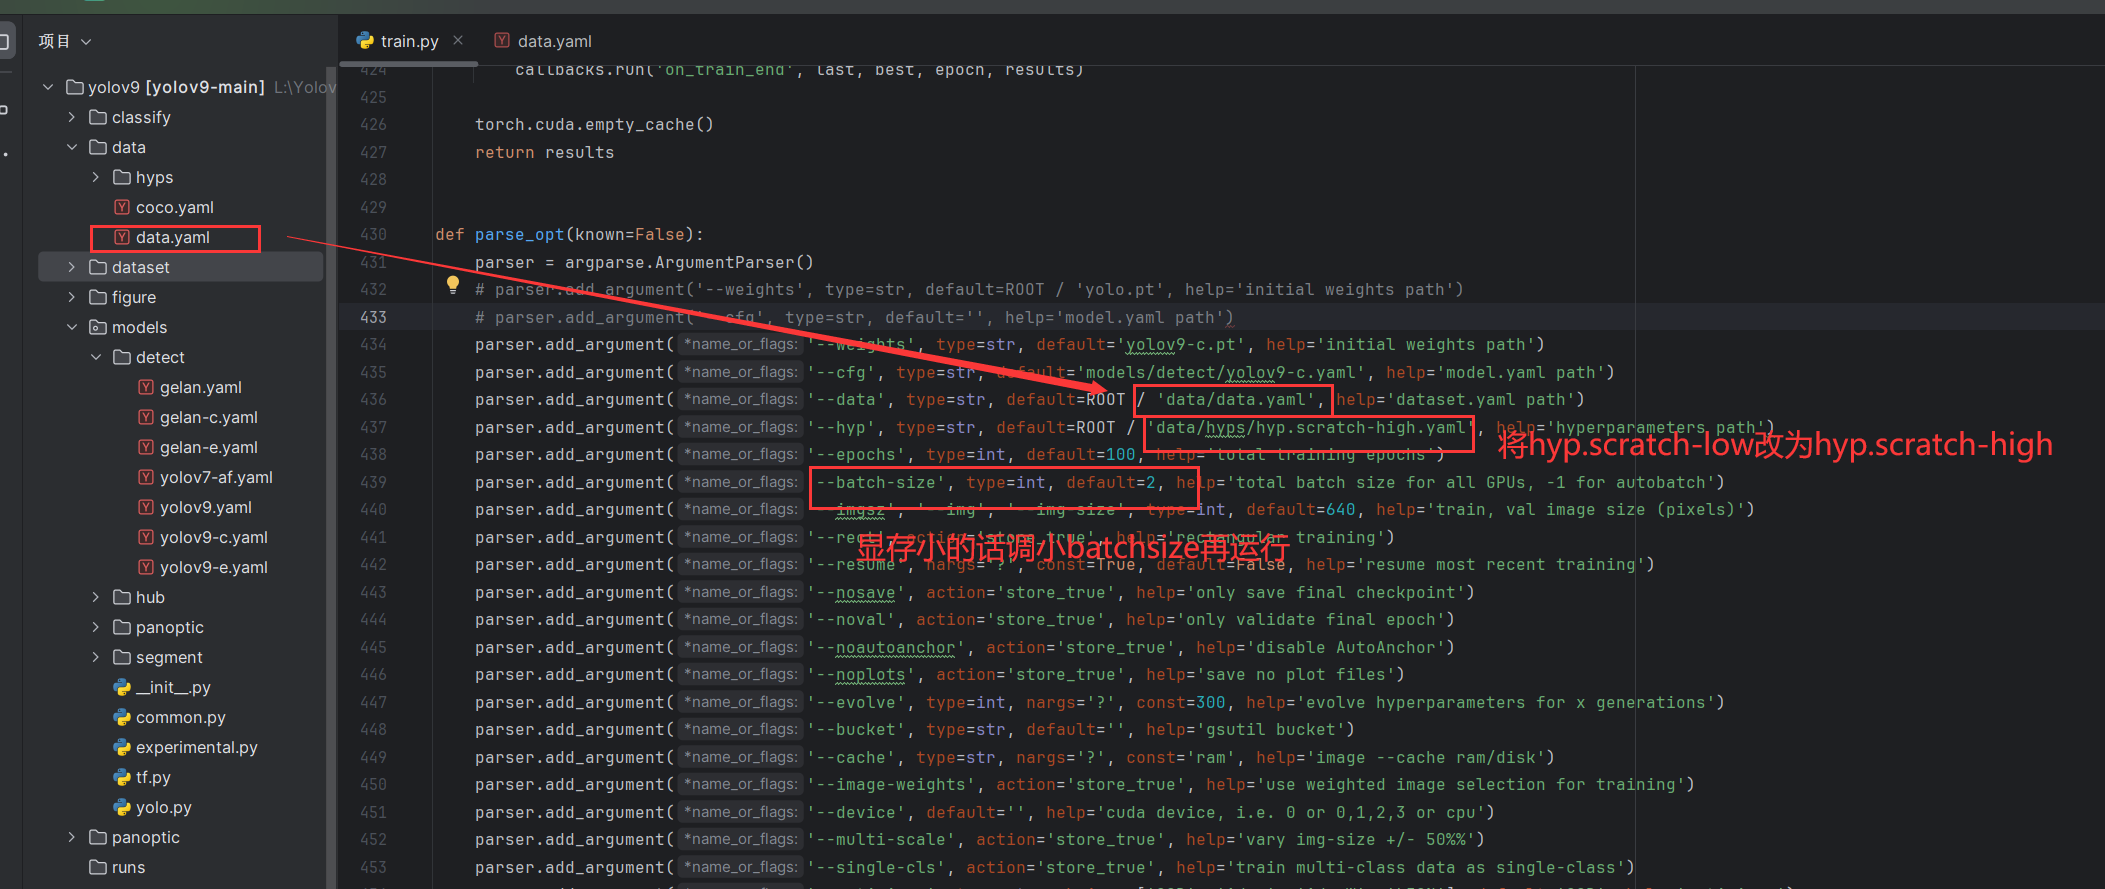
Task: Click the '--multi-scale' argument string on line 451
Action: [x=881, y=839]
